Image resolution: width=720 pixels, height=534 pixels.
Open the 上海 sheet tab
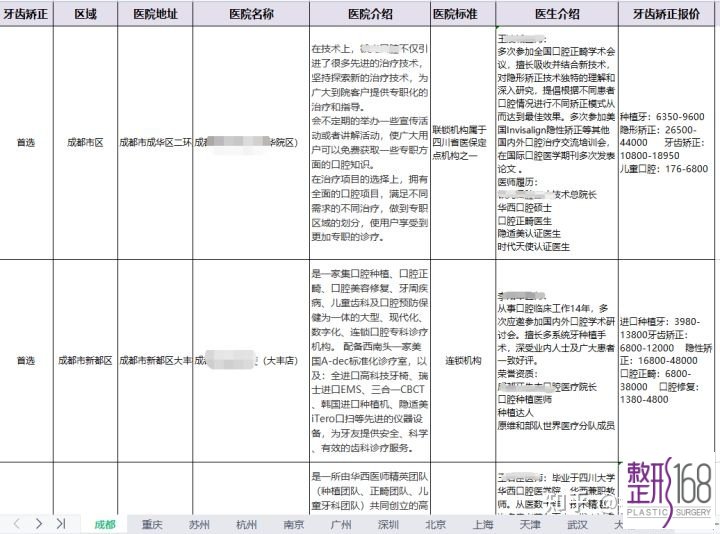tap(483, 524)
